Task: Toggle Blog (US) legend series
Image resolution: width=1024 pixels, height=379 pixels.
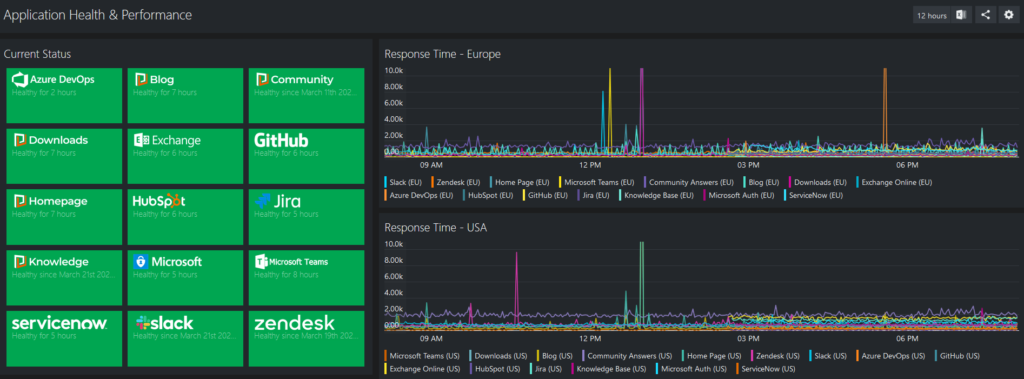Action: click(554, 356)
